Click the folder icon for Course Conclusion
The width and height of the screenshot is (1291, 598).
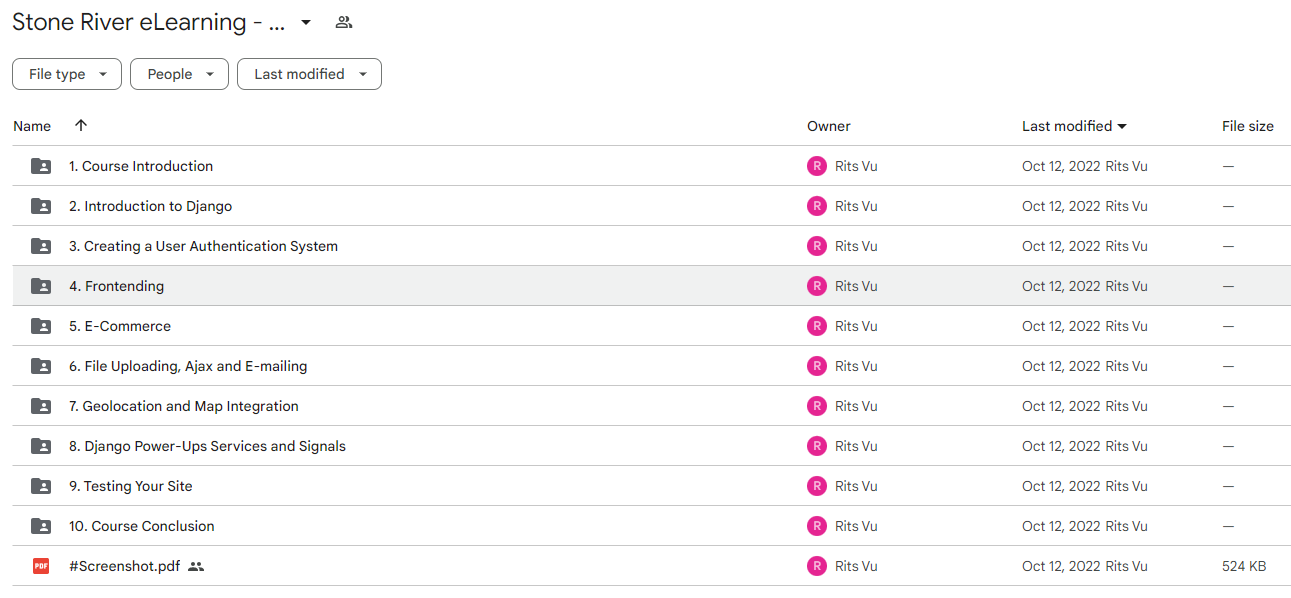41,526
